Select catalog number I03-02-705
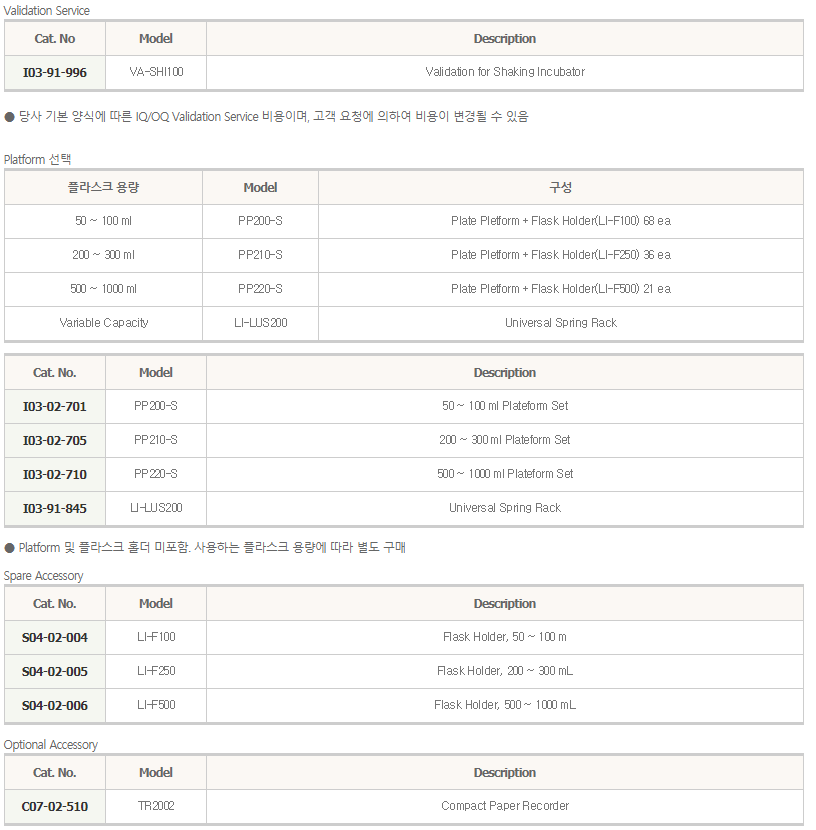This screenshot has height=830, width=816. coord(55,440)
